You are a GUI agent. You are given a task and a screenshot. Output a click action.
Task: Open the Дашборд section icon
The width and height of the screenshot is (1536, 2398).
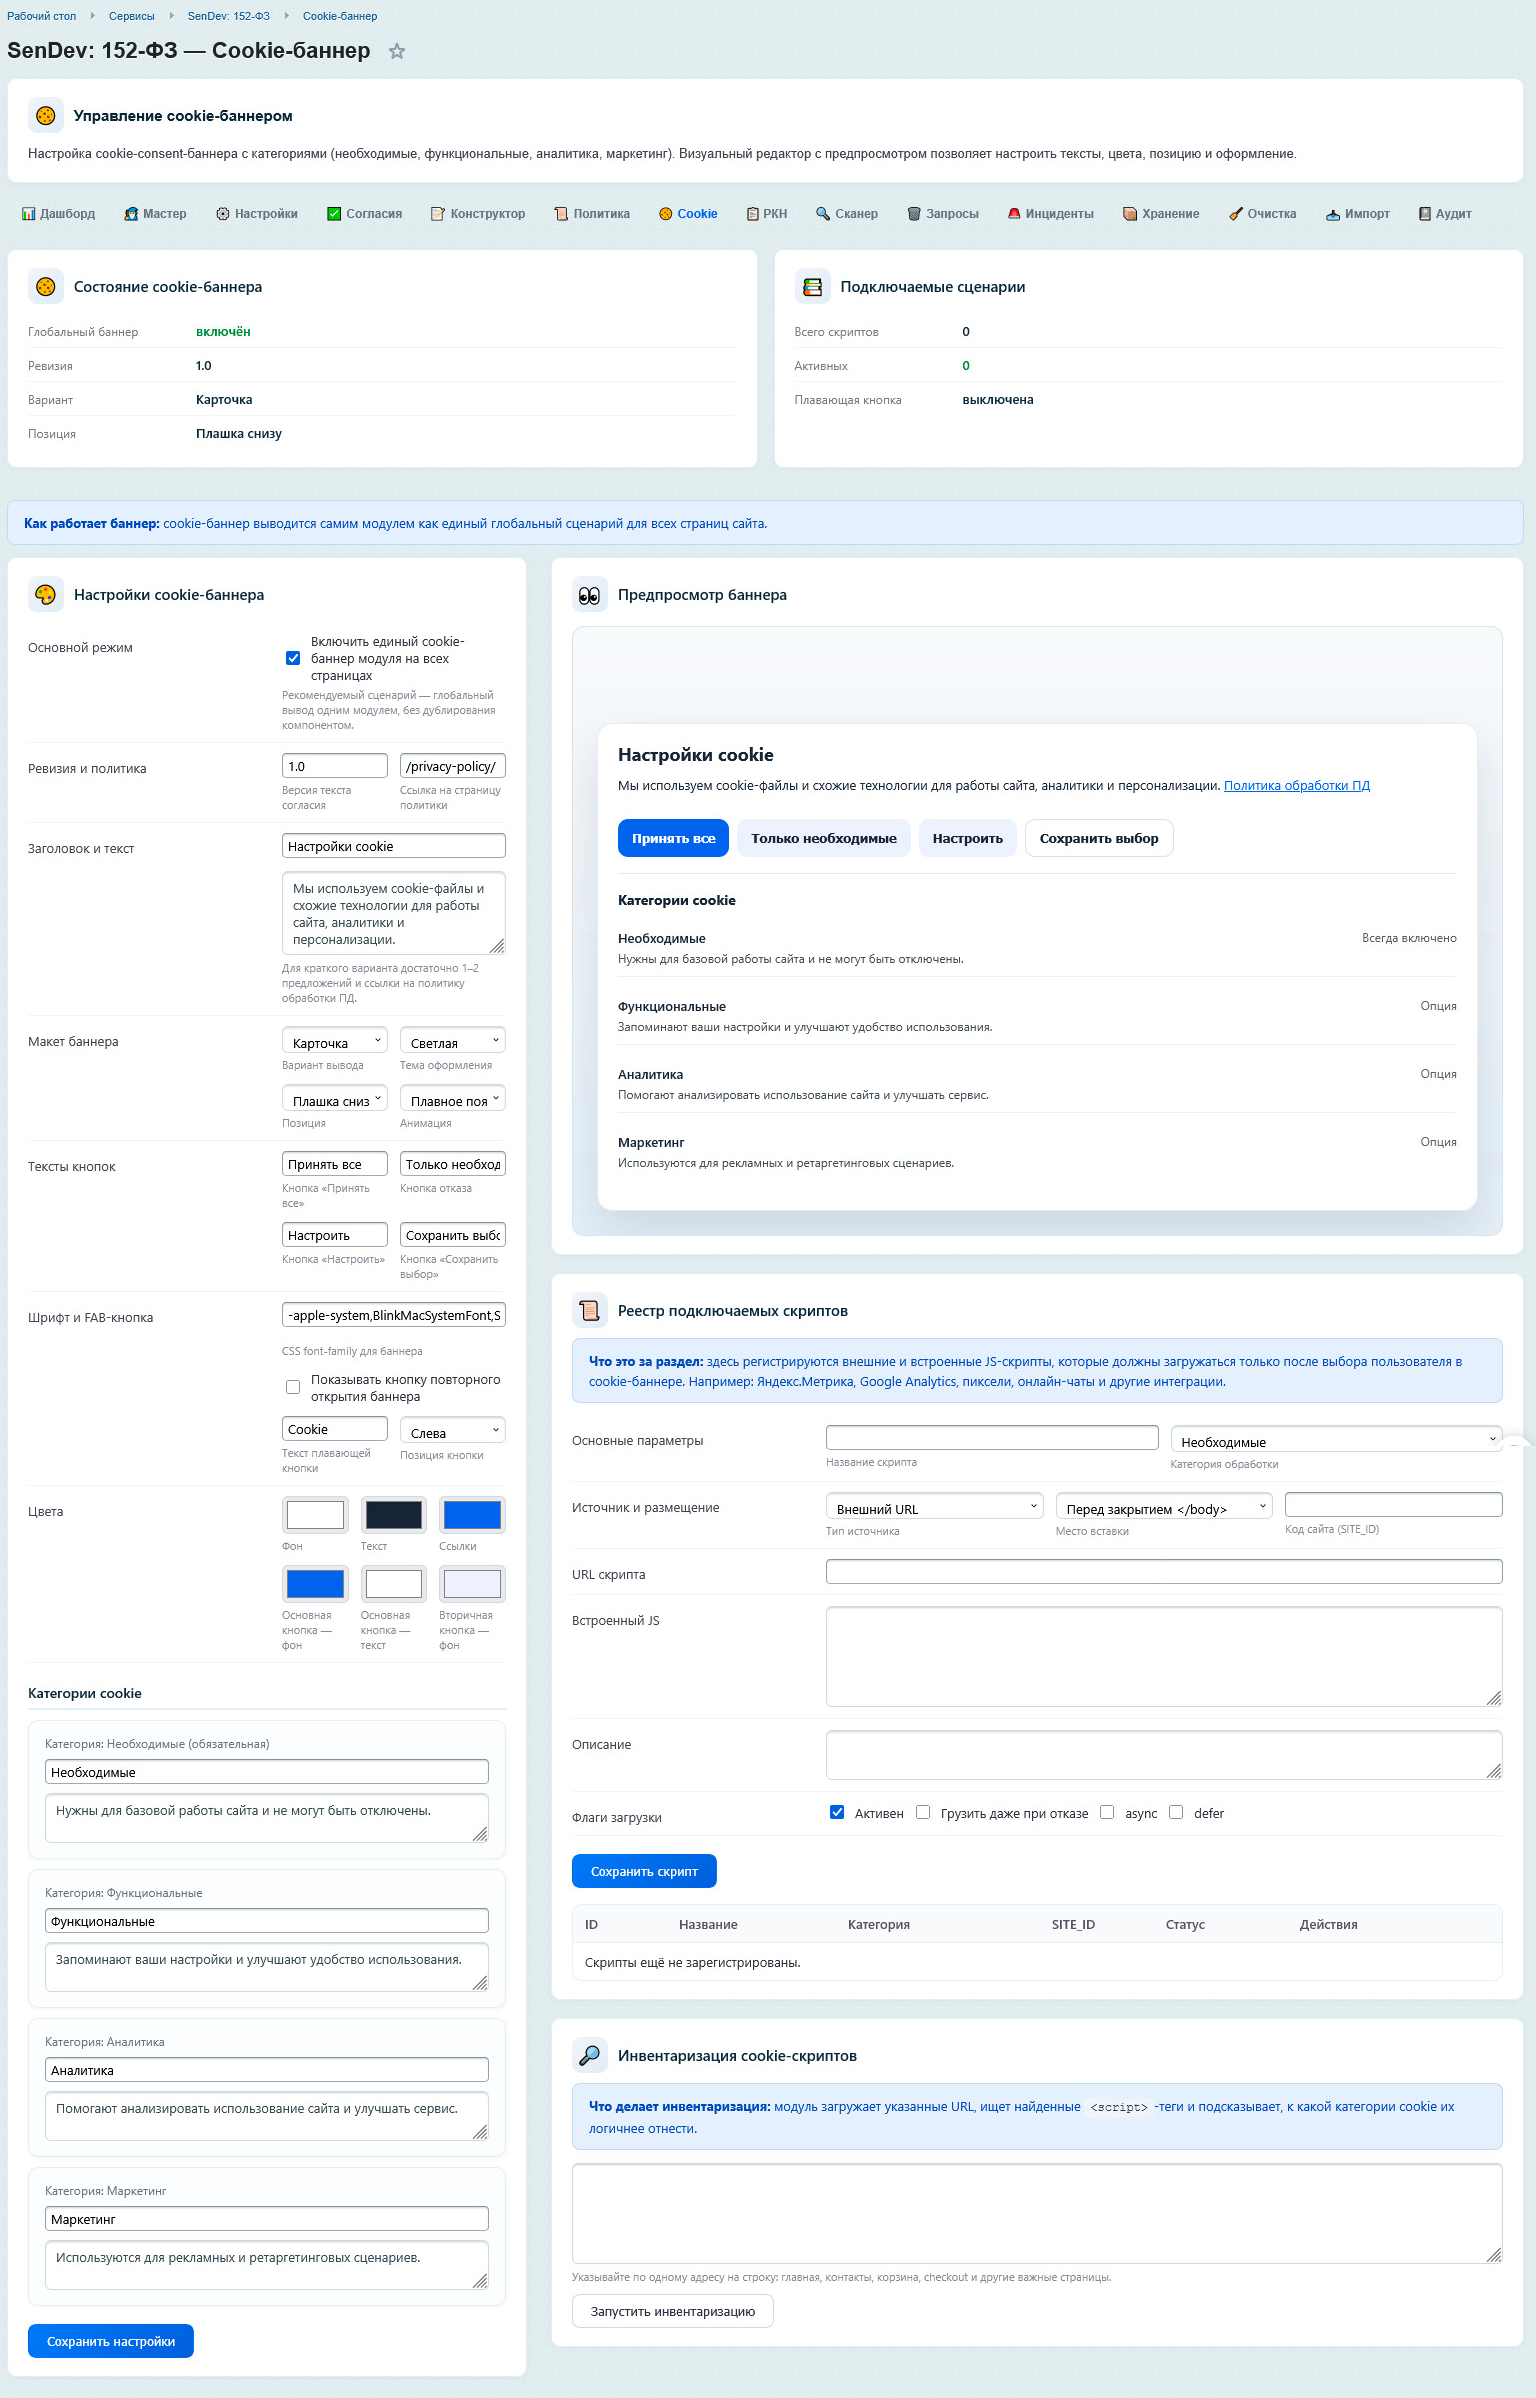pos(28,214)
